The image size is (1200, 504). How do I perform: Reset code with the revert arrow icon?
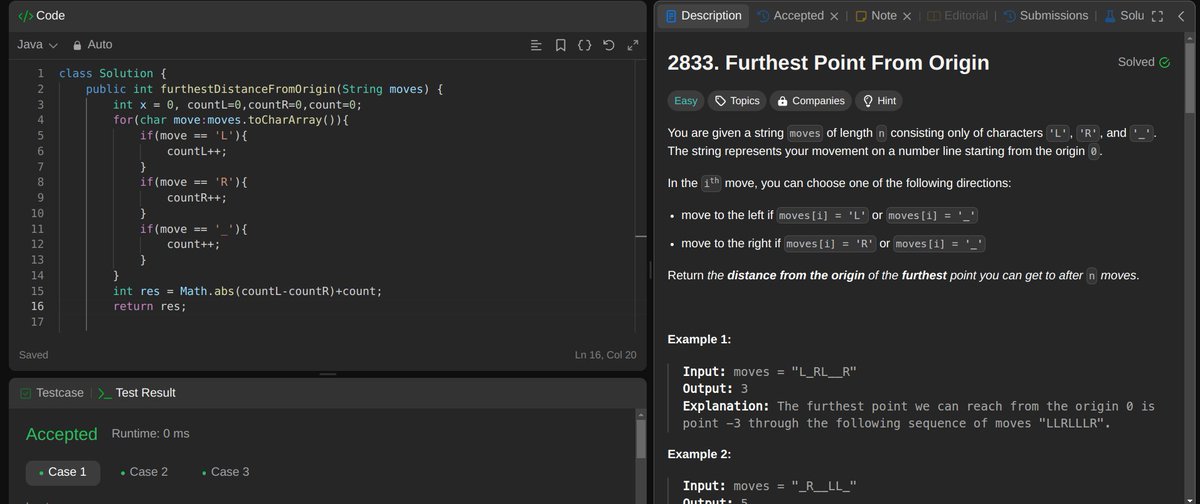pyautogui.click(x=608, y=45)
